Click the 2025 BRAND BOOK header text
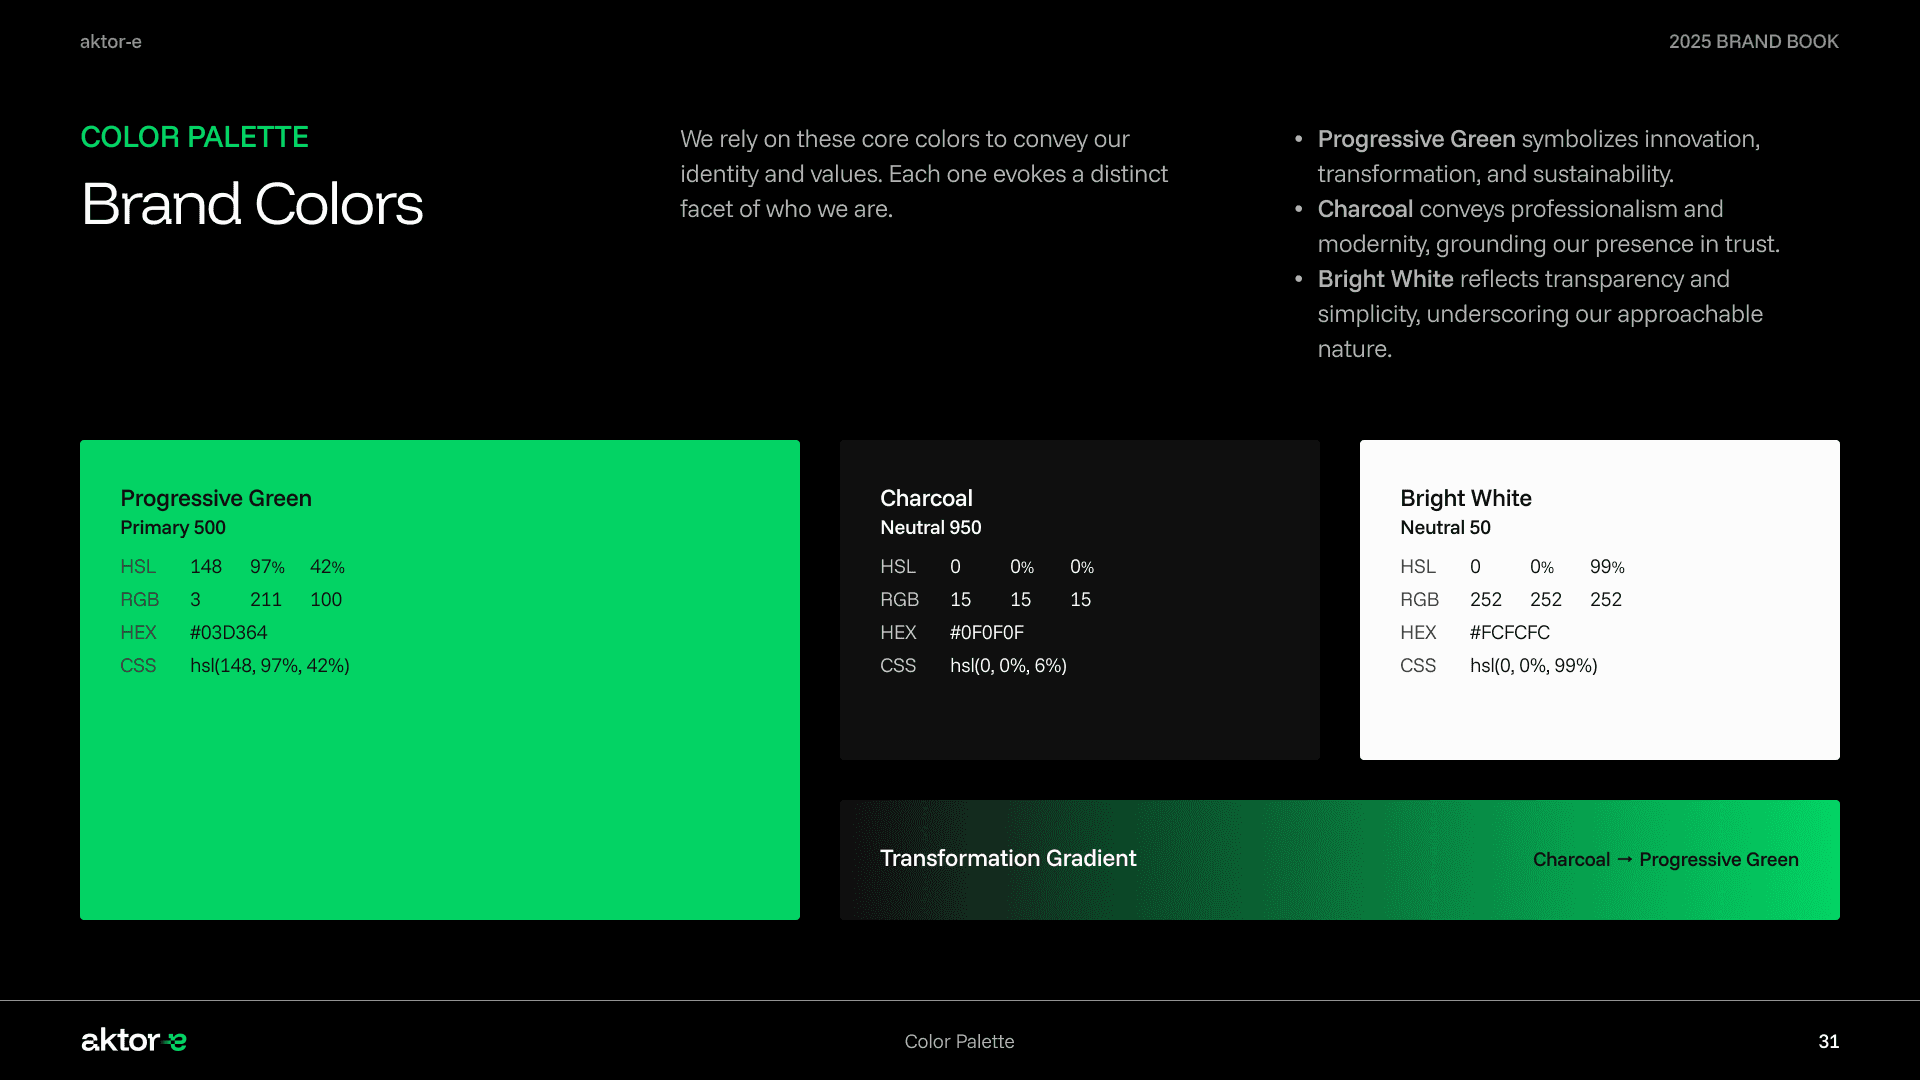This screenshot has height=1080, width=1920. 1753,42
